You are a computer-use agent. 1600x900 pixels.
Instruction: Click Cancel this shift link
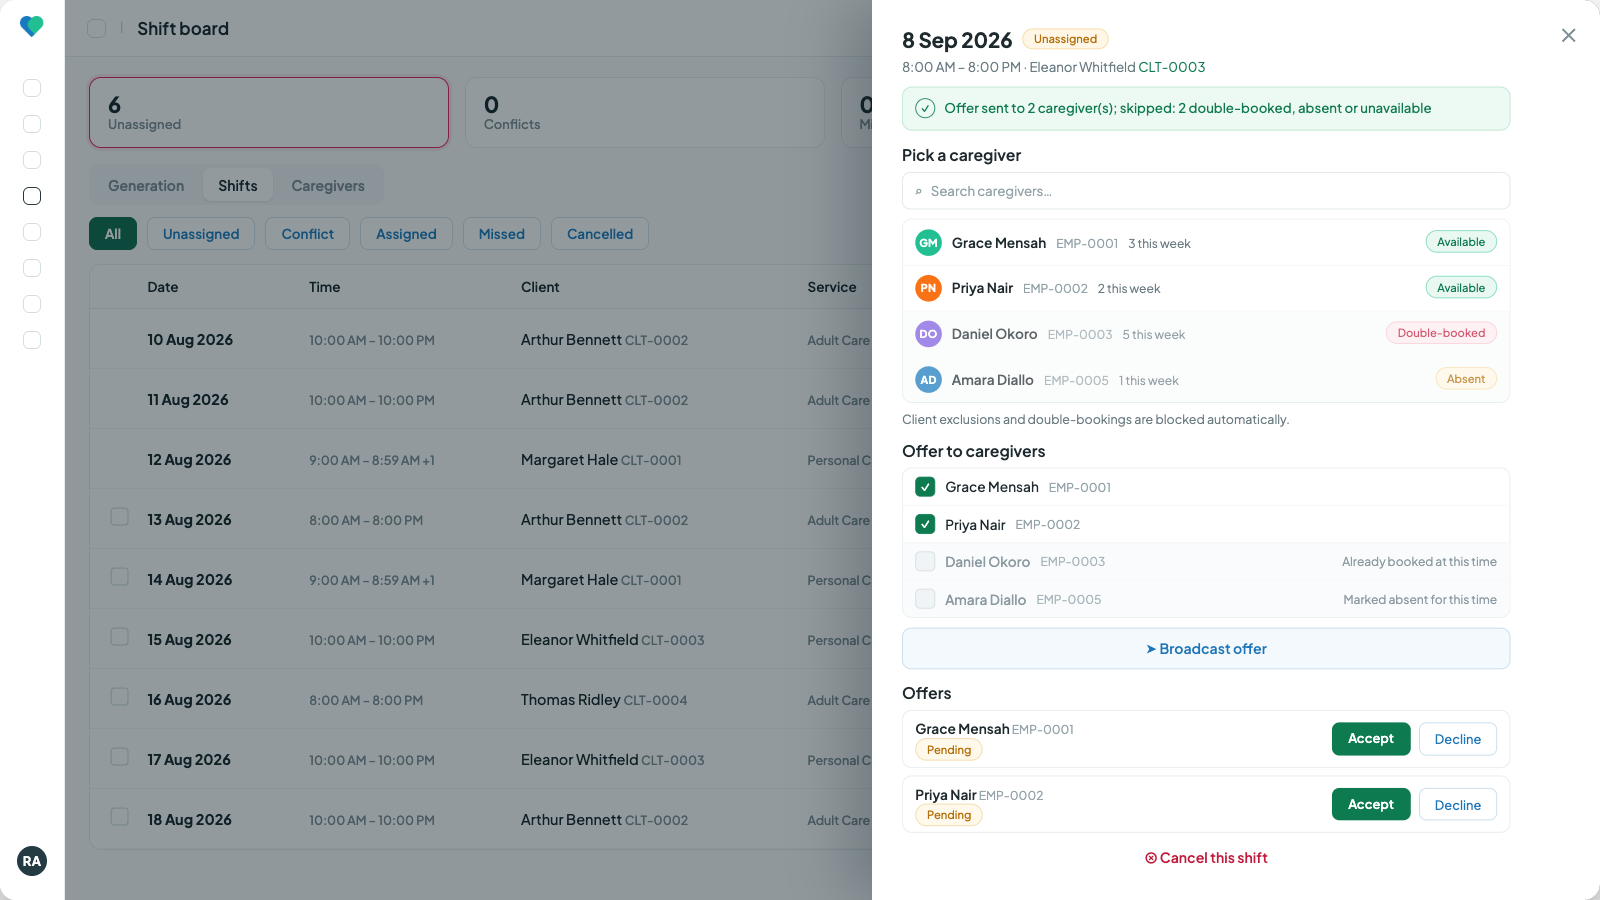(x=1206, y=858)
